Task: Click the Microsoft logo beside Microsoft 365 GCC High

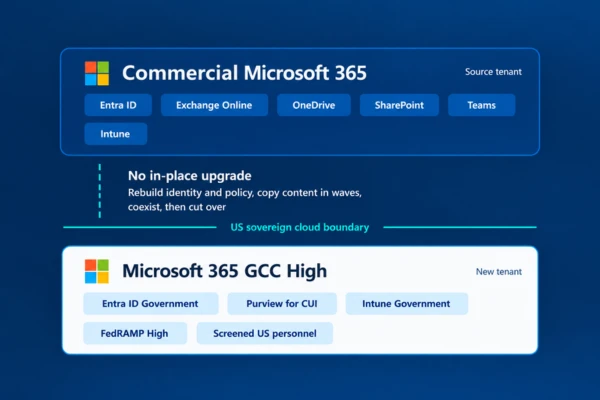Action: (x=97, y=271)
